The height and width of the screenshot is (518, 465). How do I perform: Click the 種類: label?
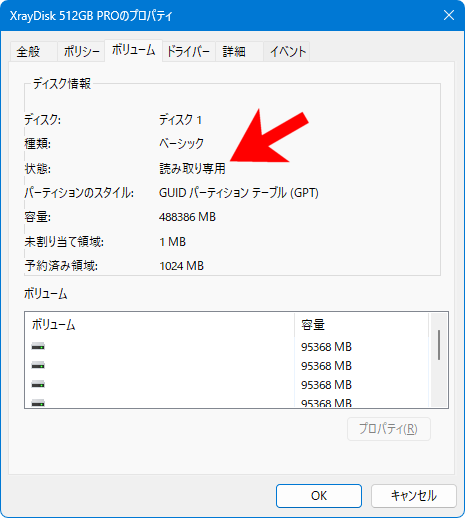38,144
